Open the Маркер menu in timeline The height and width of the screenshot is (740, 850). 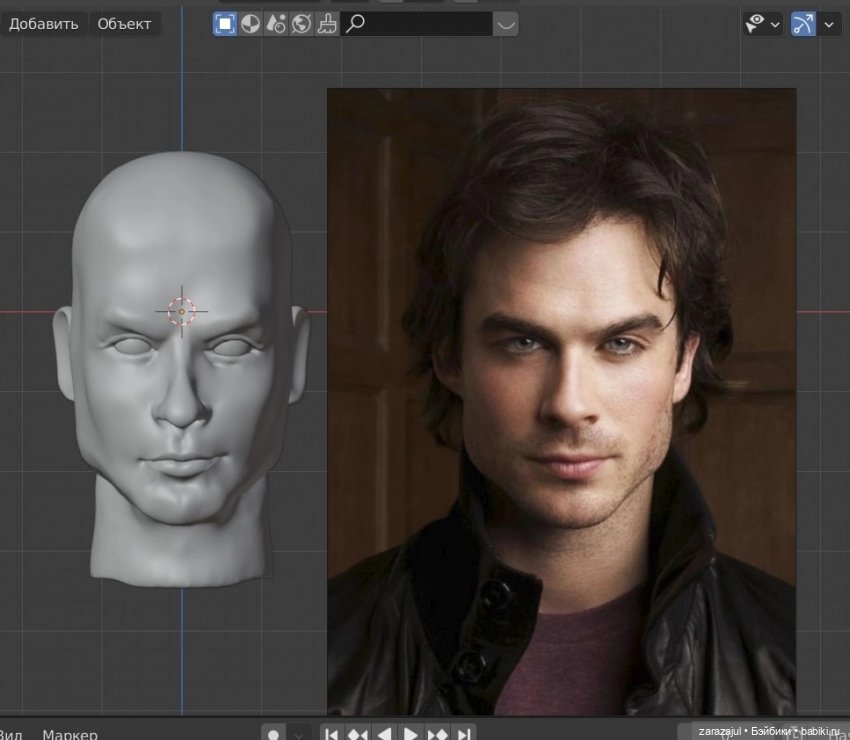70,734
